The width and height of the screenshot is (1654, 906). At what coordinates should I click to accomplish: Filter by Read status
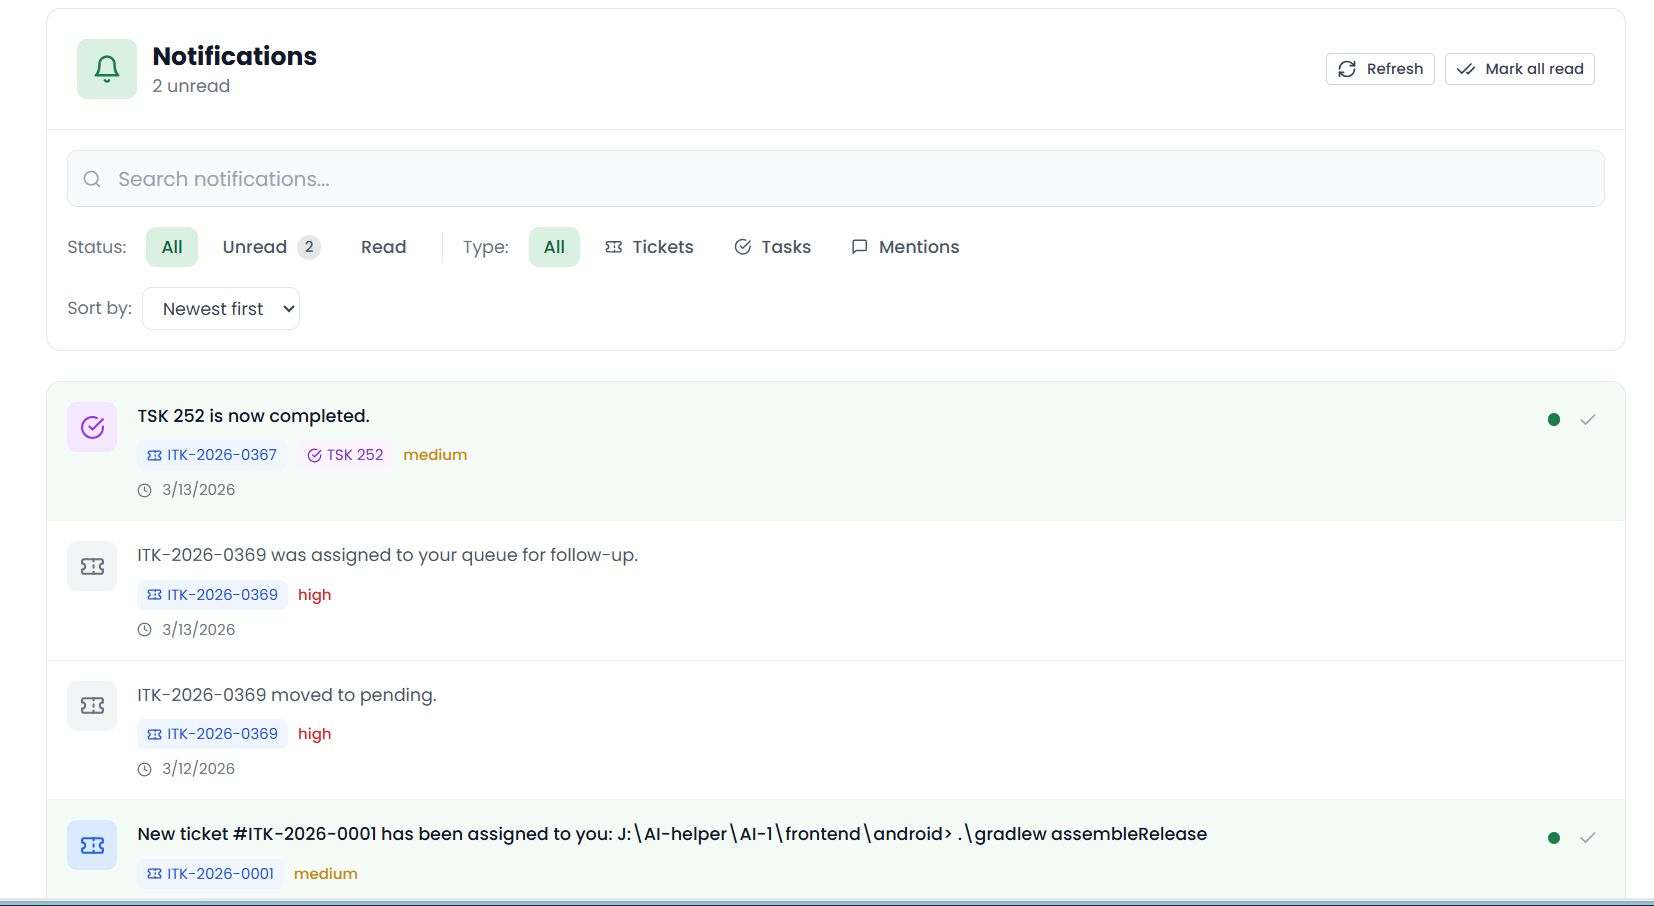pyautogui.click(x=383, y=247)
